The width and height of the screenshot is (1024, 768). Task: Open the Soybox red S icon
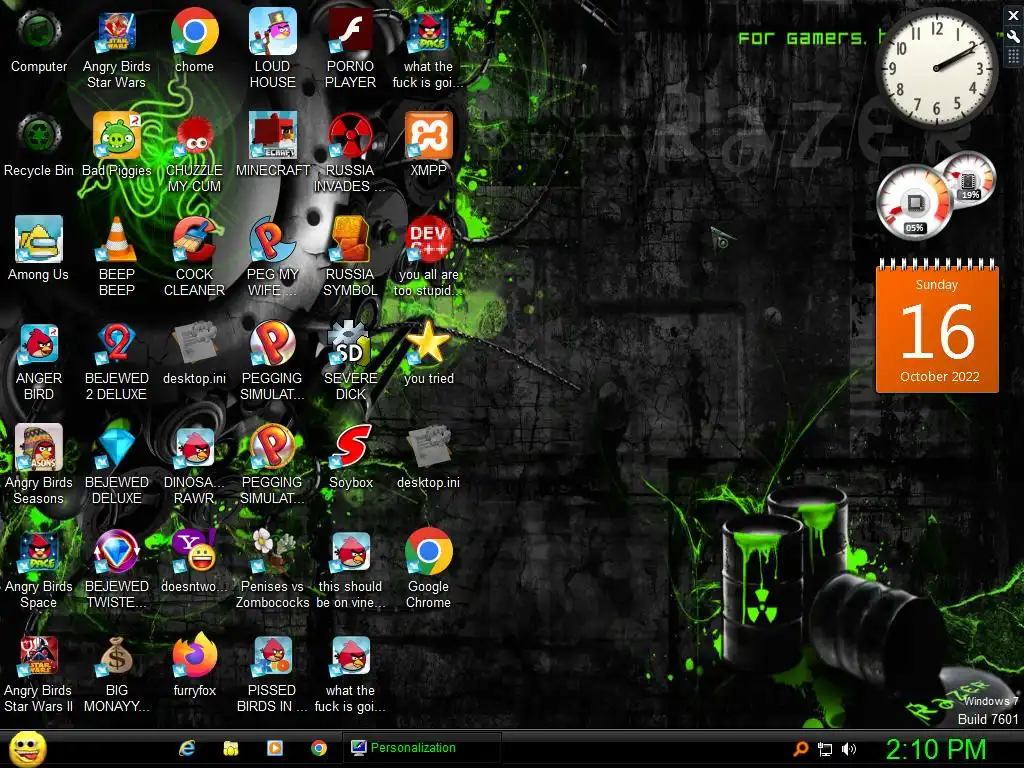point(351,457)
